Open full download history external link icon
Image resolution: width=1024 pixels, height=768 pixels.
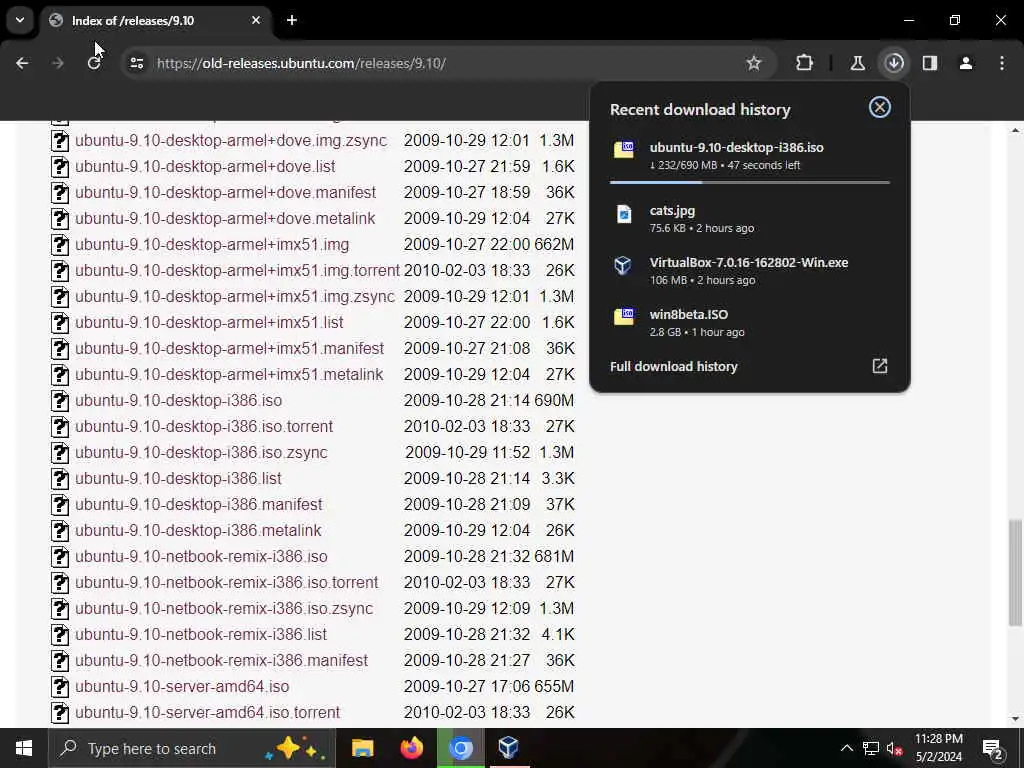(880, 366)
